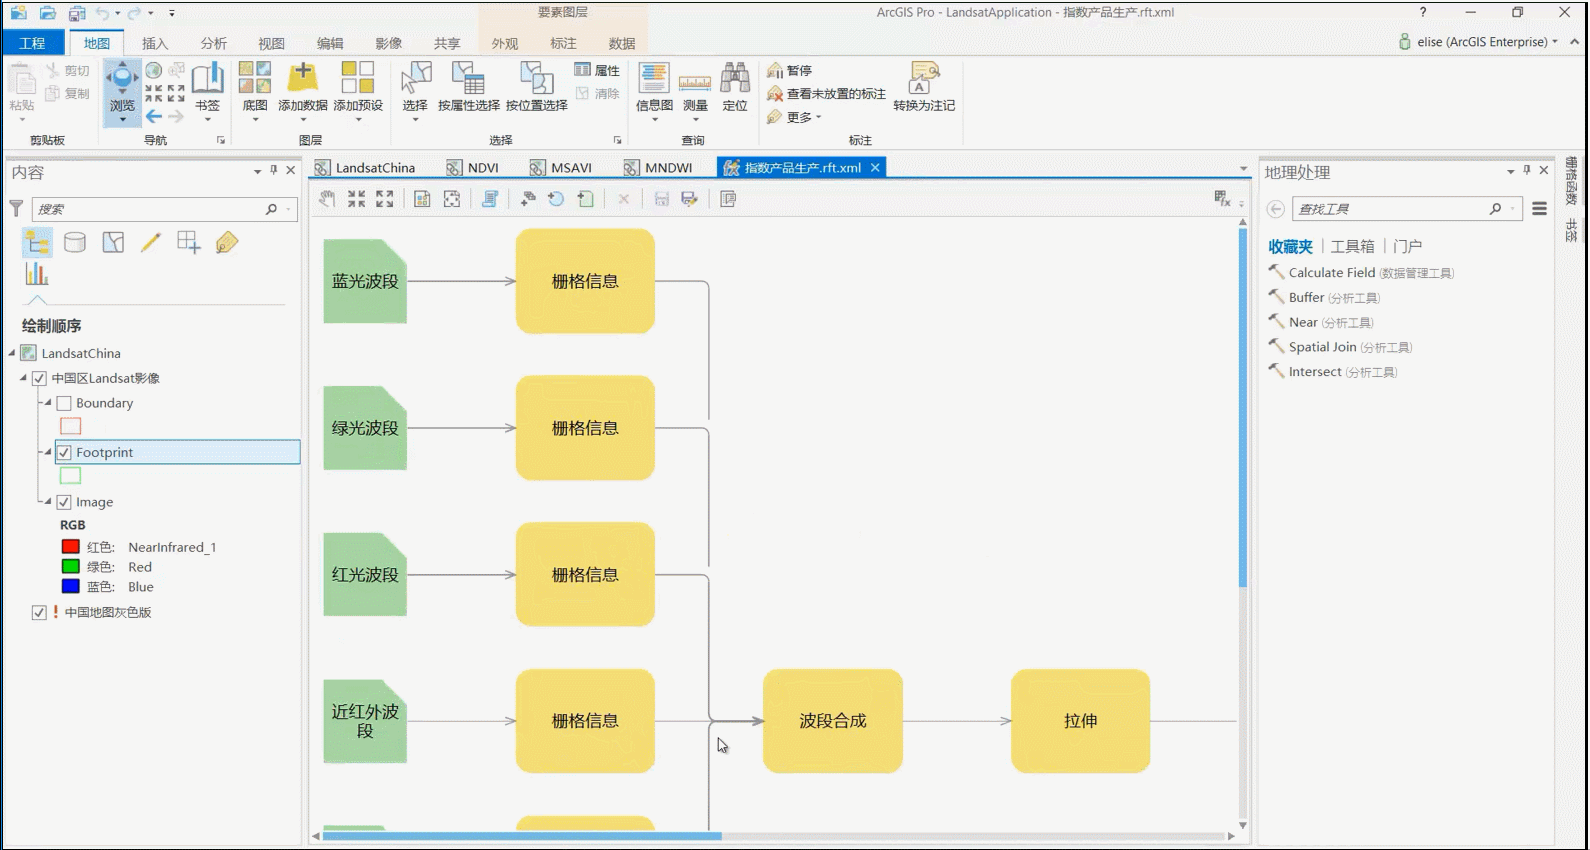Open the Contents pane options dropdown arrow

click(257, 172)
